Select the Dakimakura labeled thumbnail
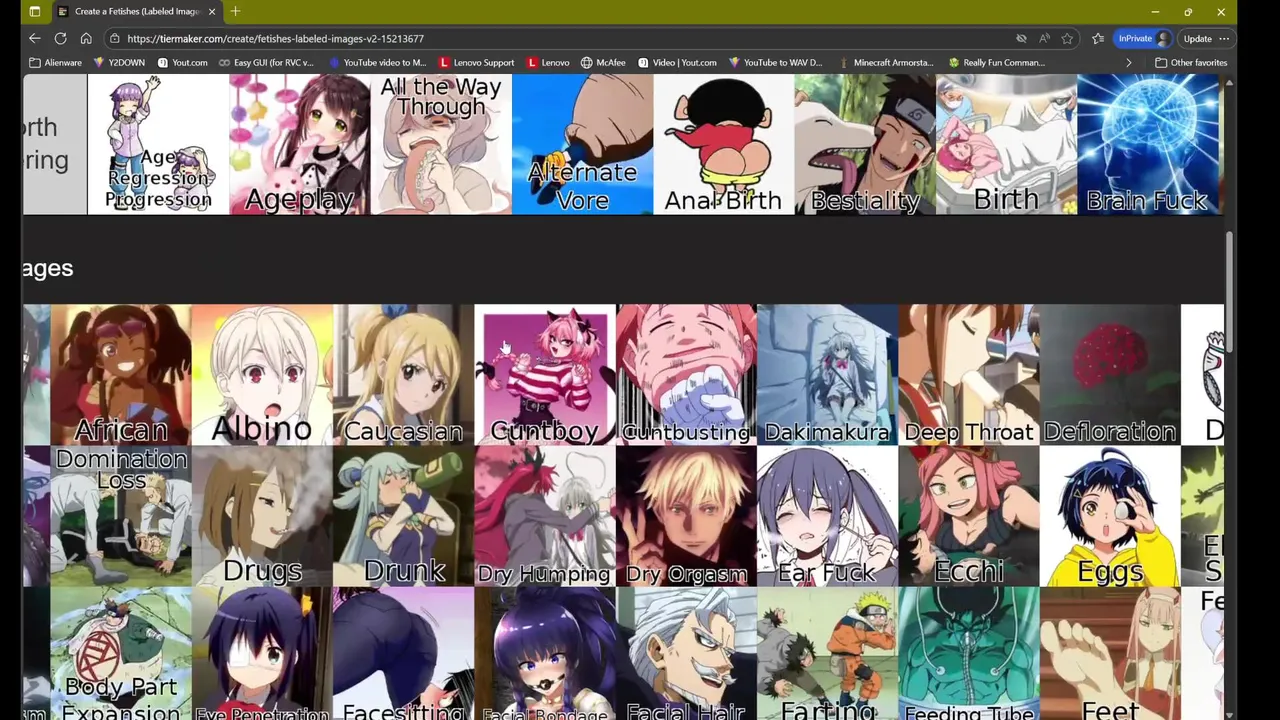Screen dimensions: 1280x720 pyautogui.click(x=827, y=374)
